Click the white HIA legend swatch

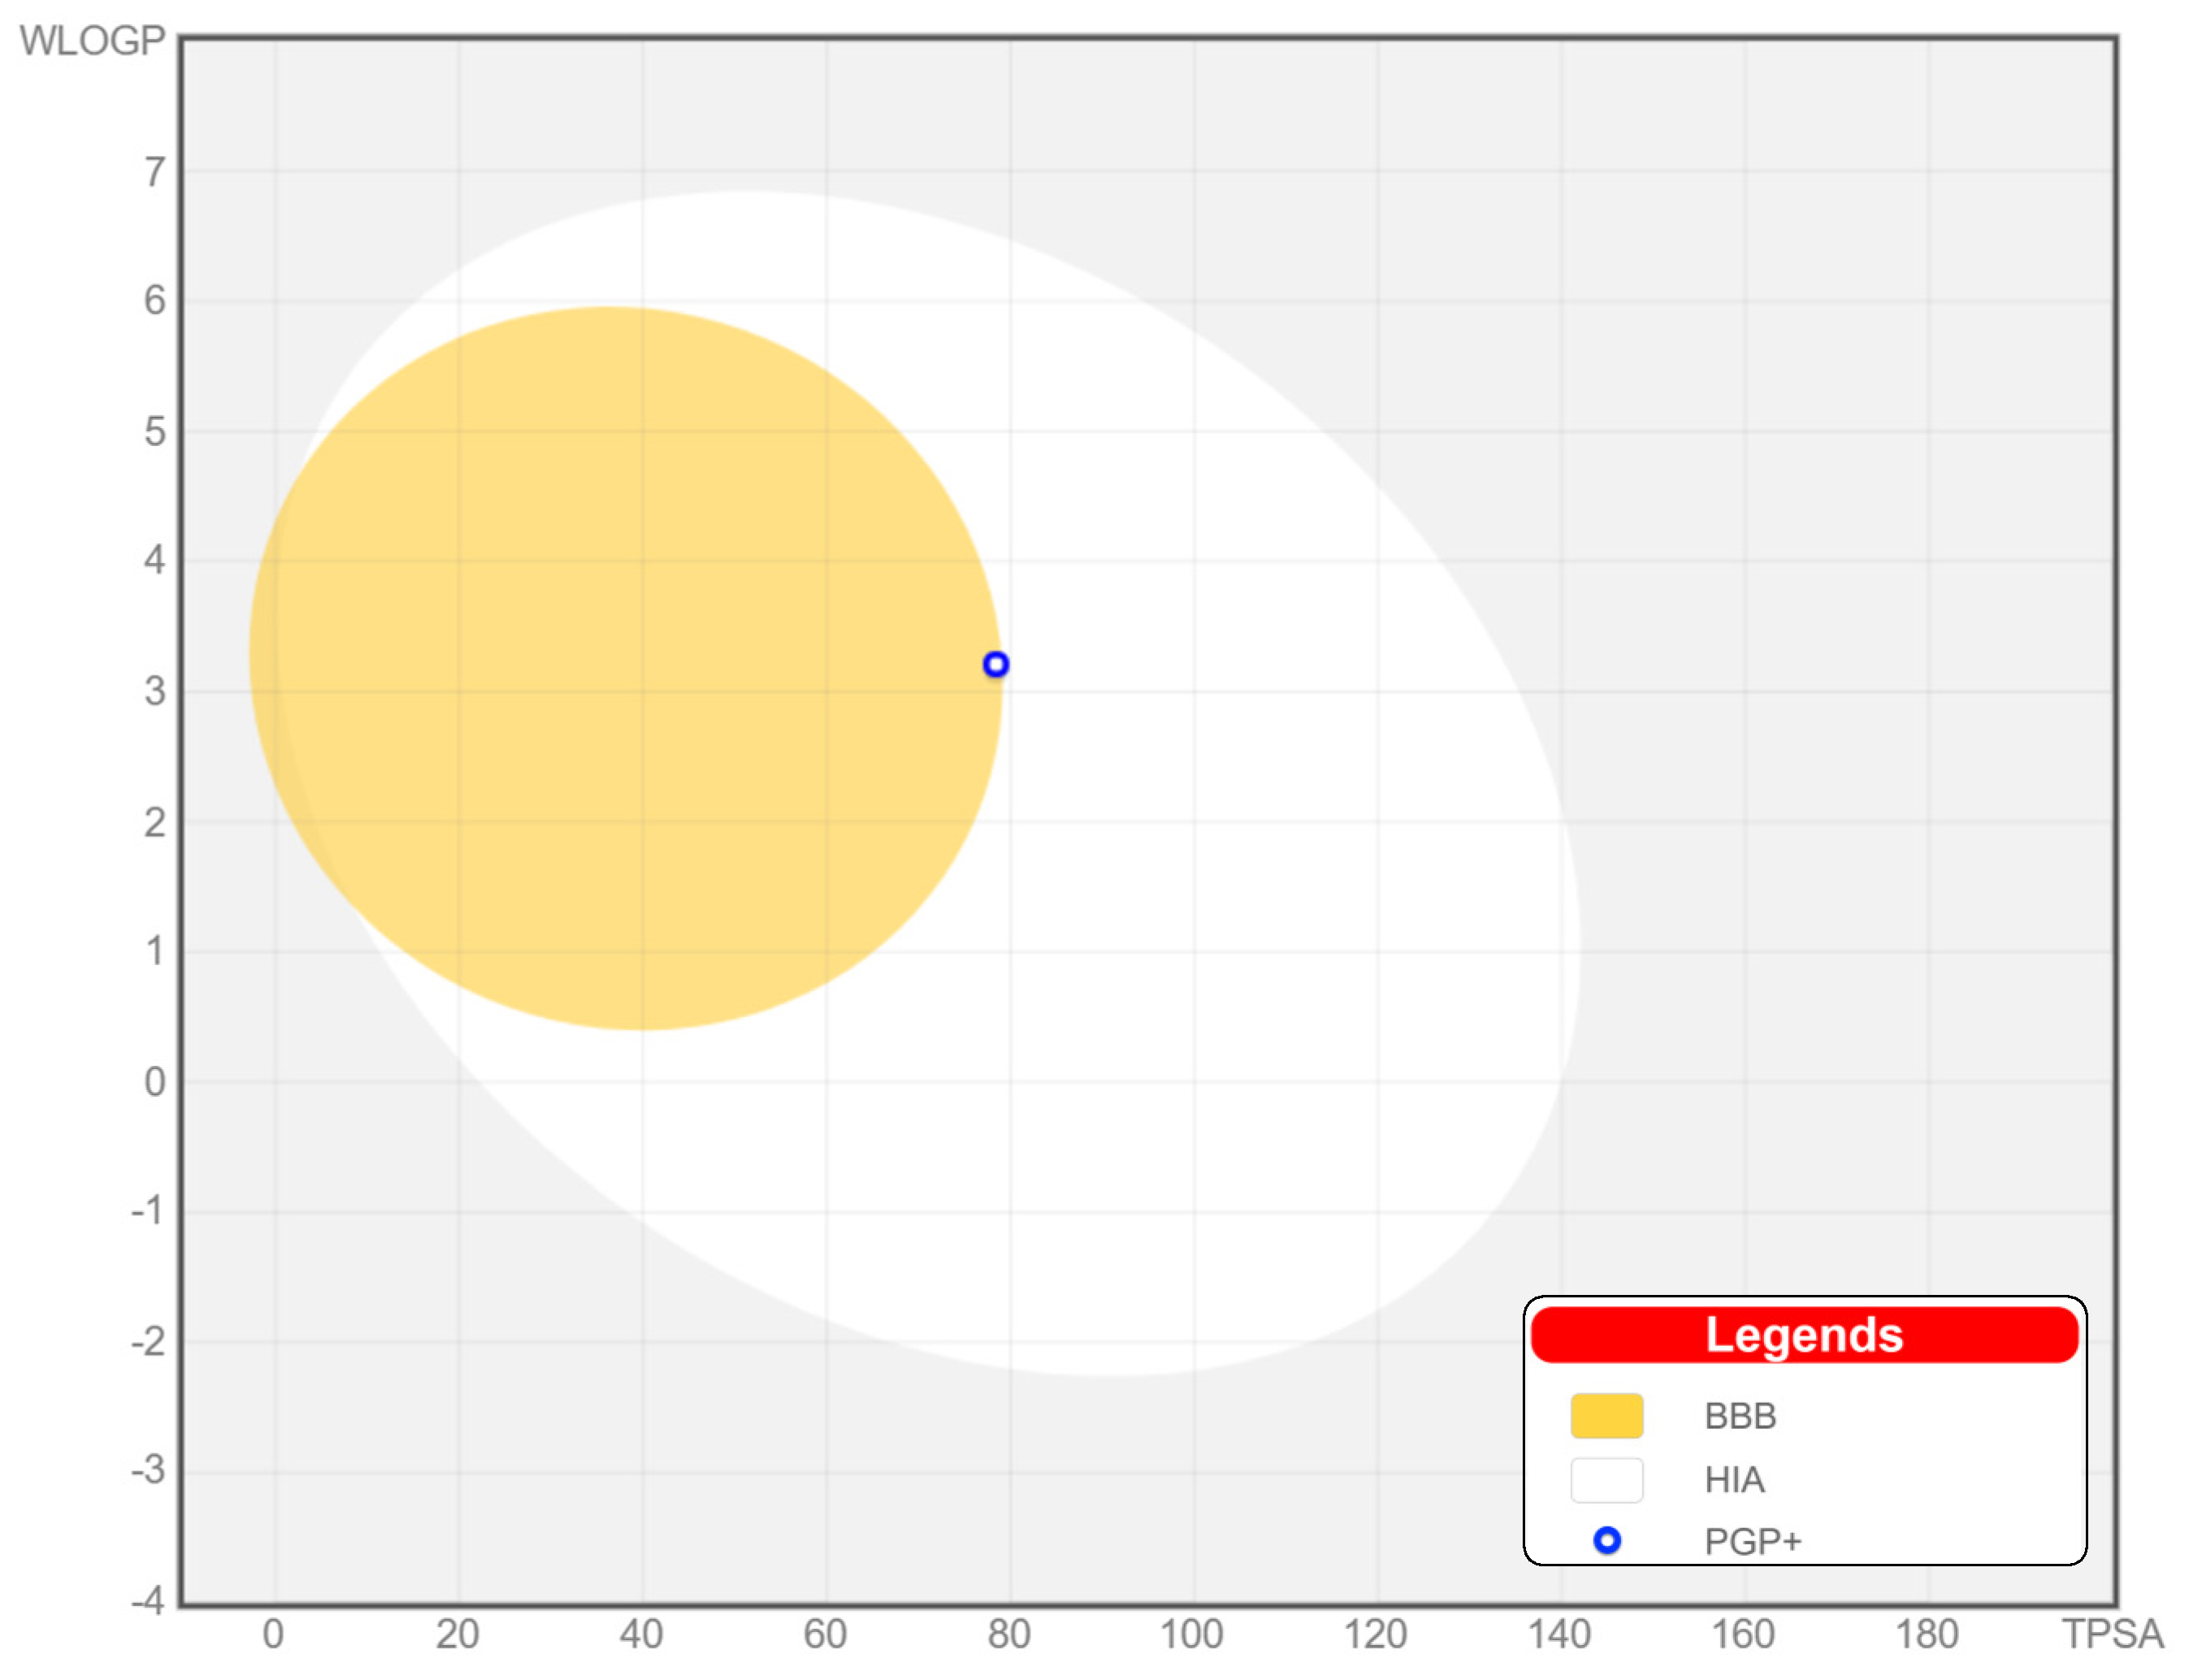[x=1606, y=1479]
